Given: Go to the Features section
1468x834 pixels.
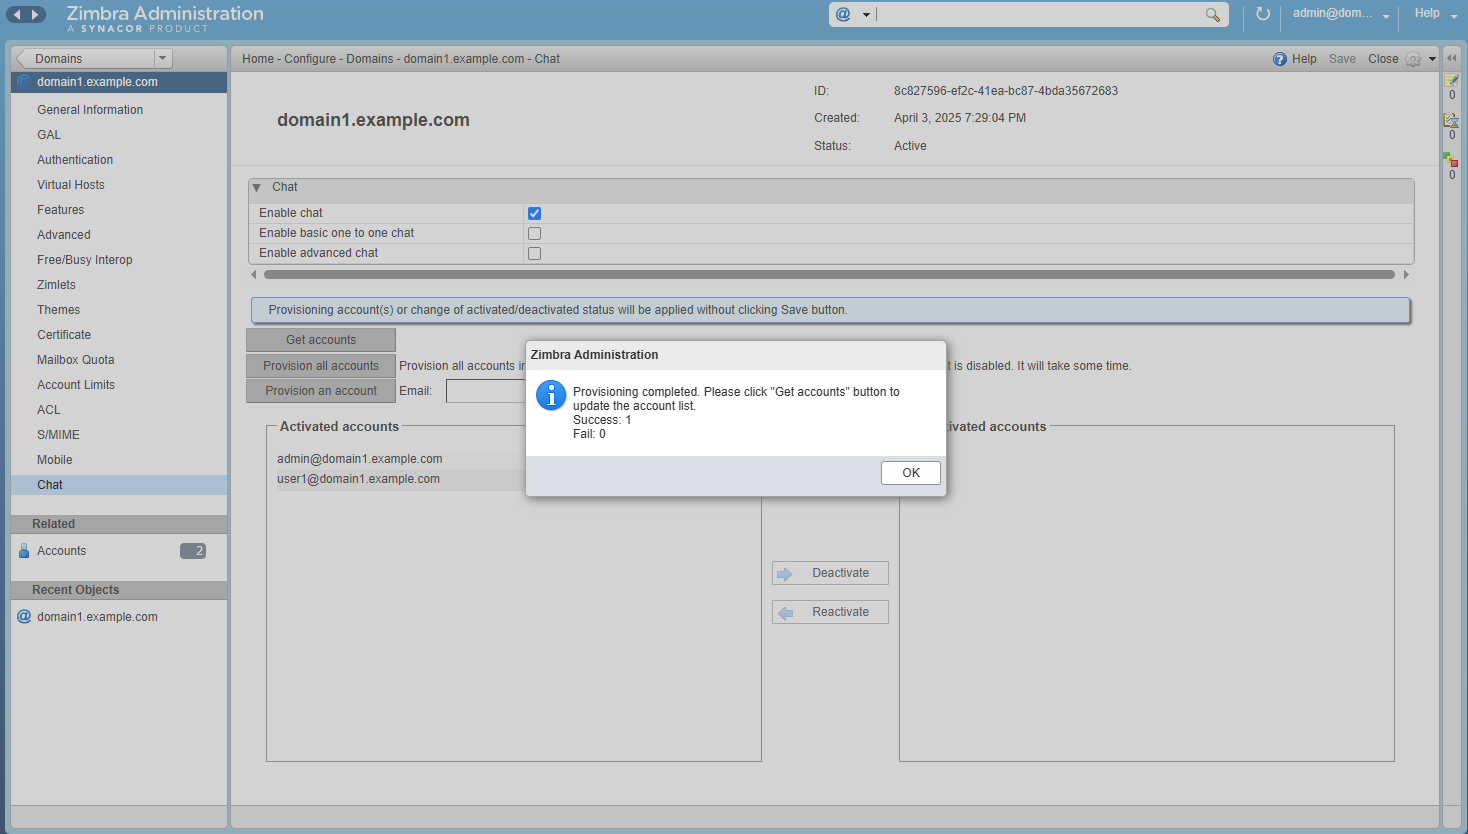Looking at the screenshot, I should pos(61,210).
